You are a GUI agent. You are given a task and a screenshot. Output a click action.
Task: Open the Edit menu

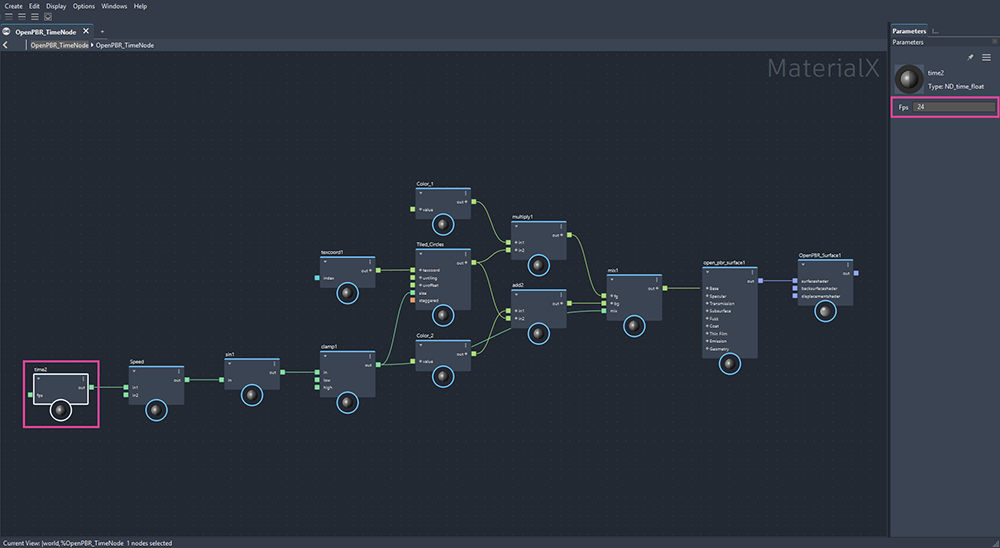34,6
